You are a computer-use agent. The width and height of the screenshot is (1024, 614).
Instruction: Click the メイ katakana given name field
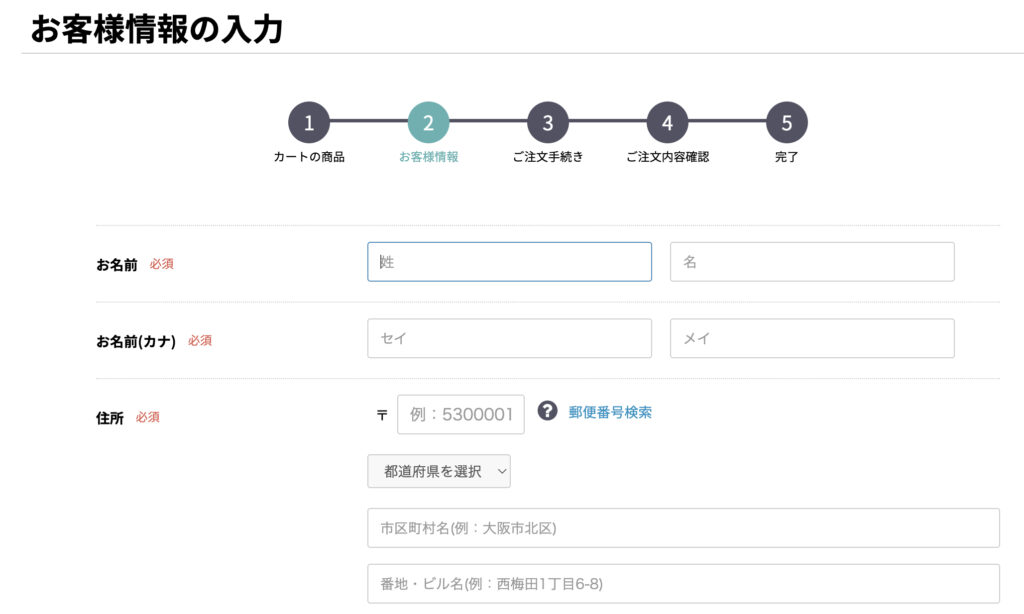click(x=812, y=339)
